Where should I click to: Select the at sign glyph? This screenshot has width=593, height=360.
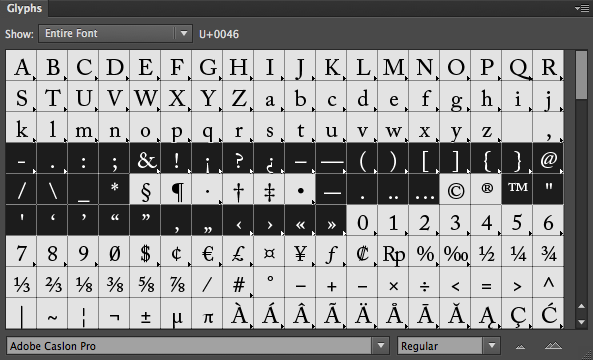pyautogui.click(x=548, y=158)
